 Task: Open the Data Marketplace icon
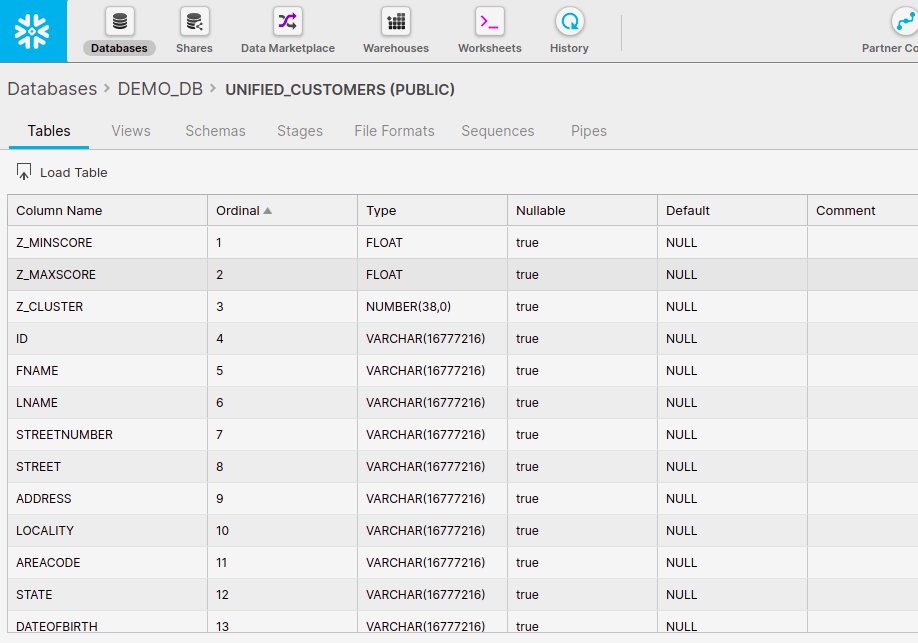coord(288,22)
